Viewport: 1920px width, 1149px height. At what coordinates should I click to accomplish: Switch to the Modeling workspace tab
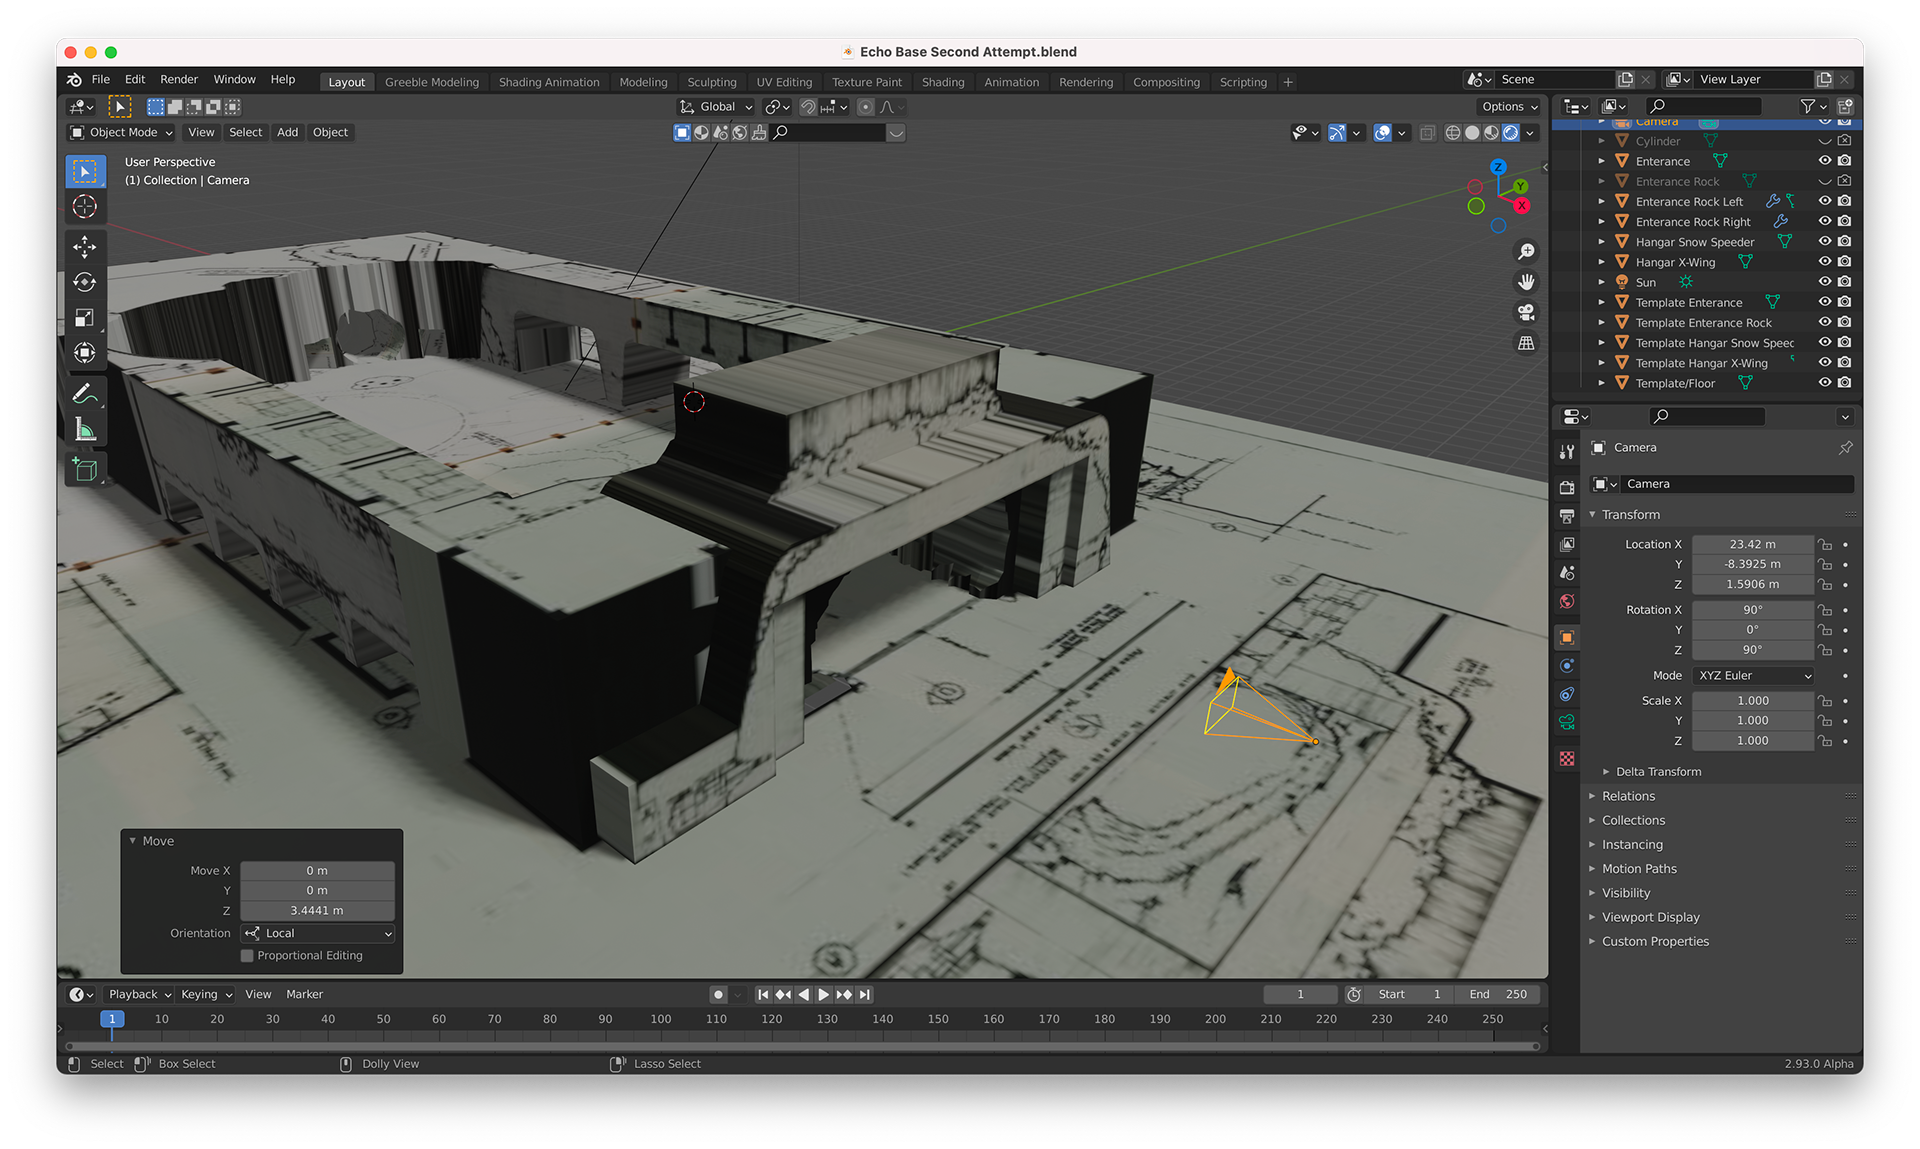643,82
